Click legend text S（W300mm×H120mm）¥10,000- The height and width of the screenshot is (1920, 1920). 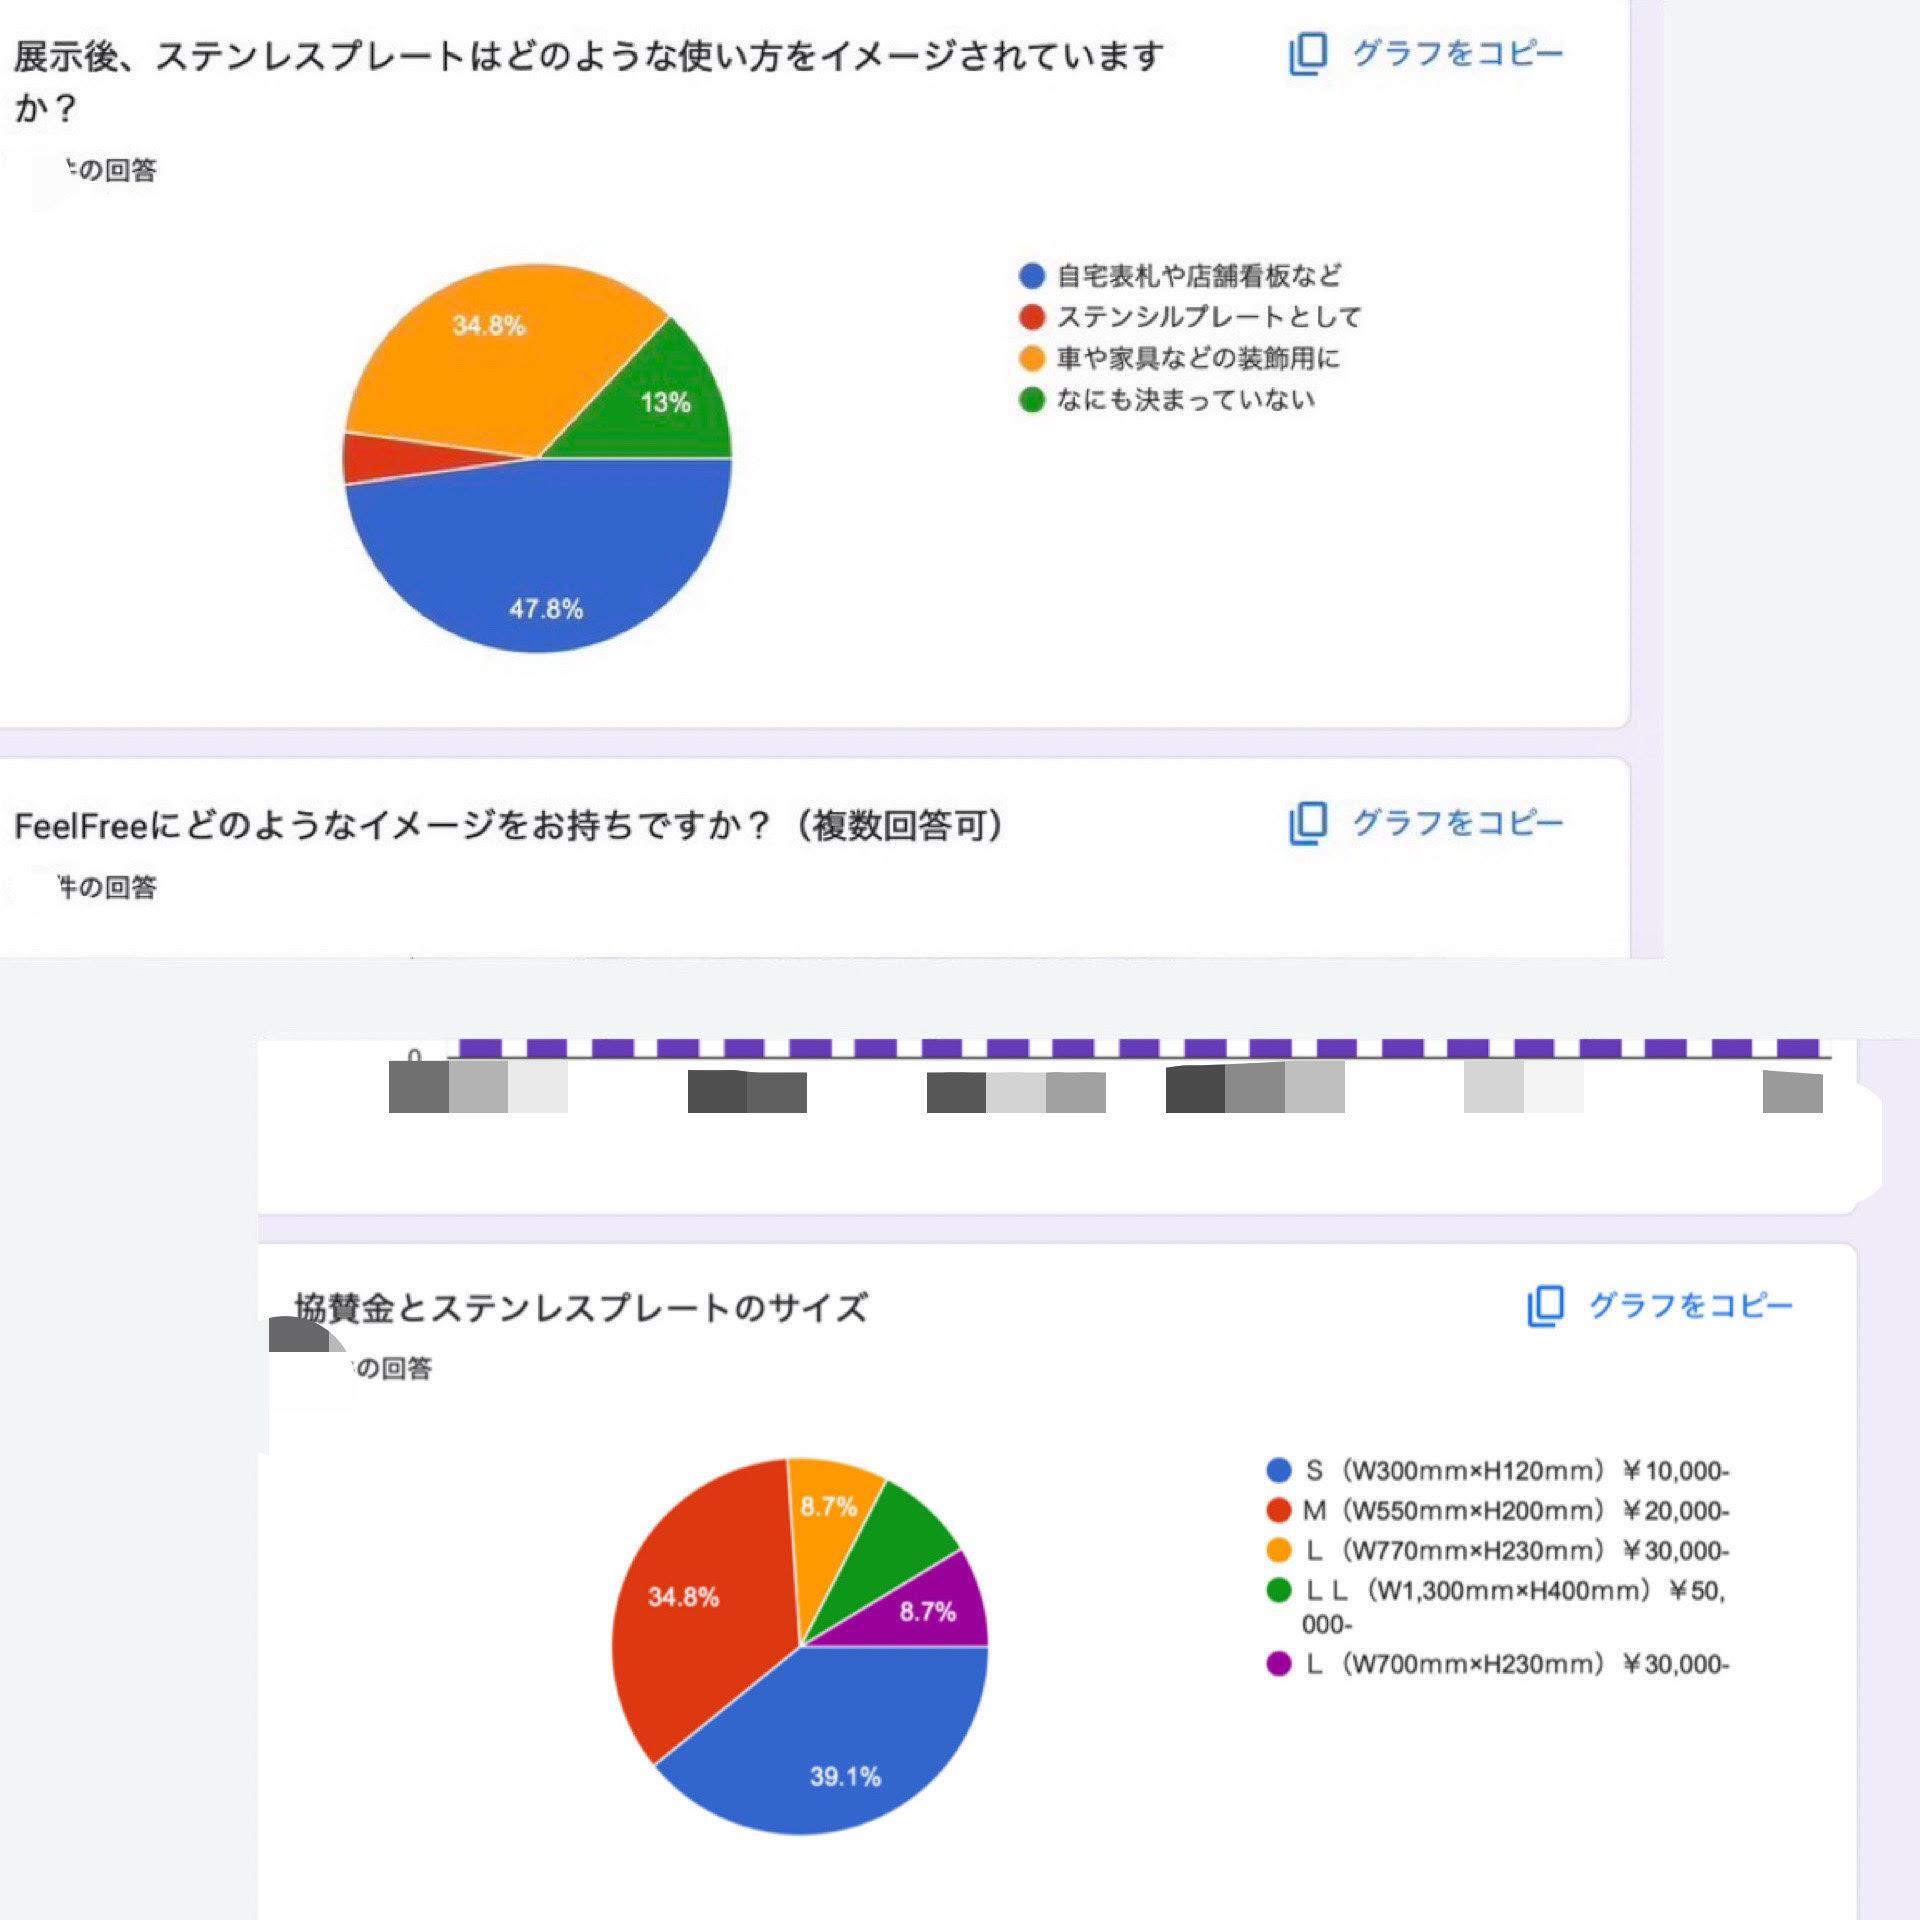coord(1517,1470)
